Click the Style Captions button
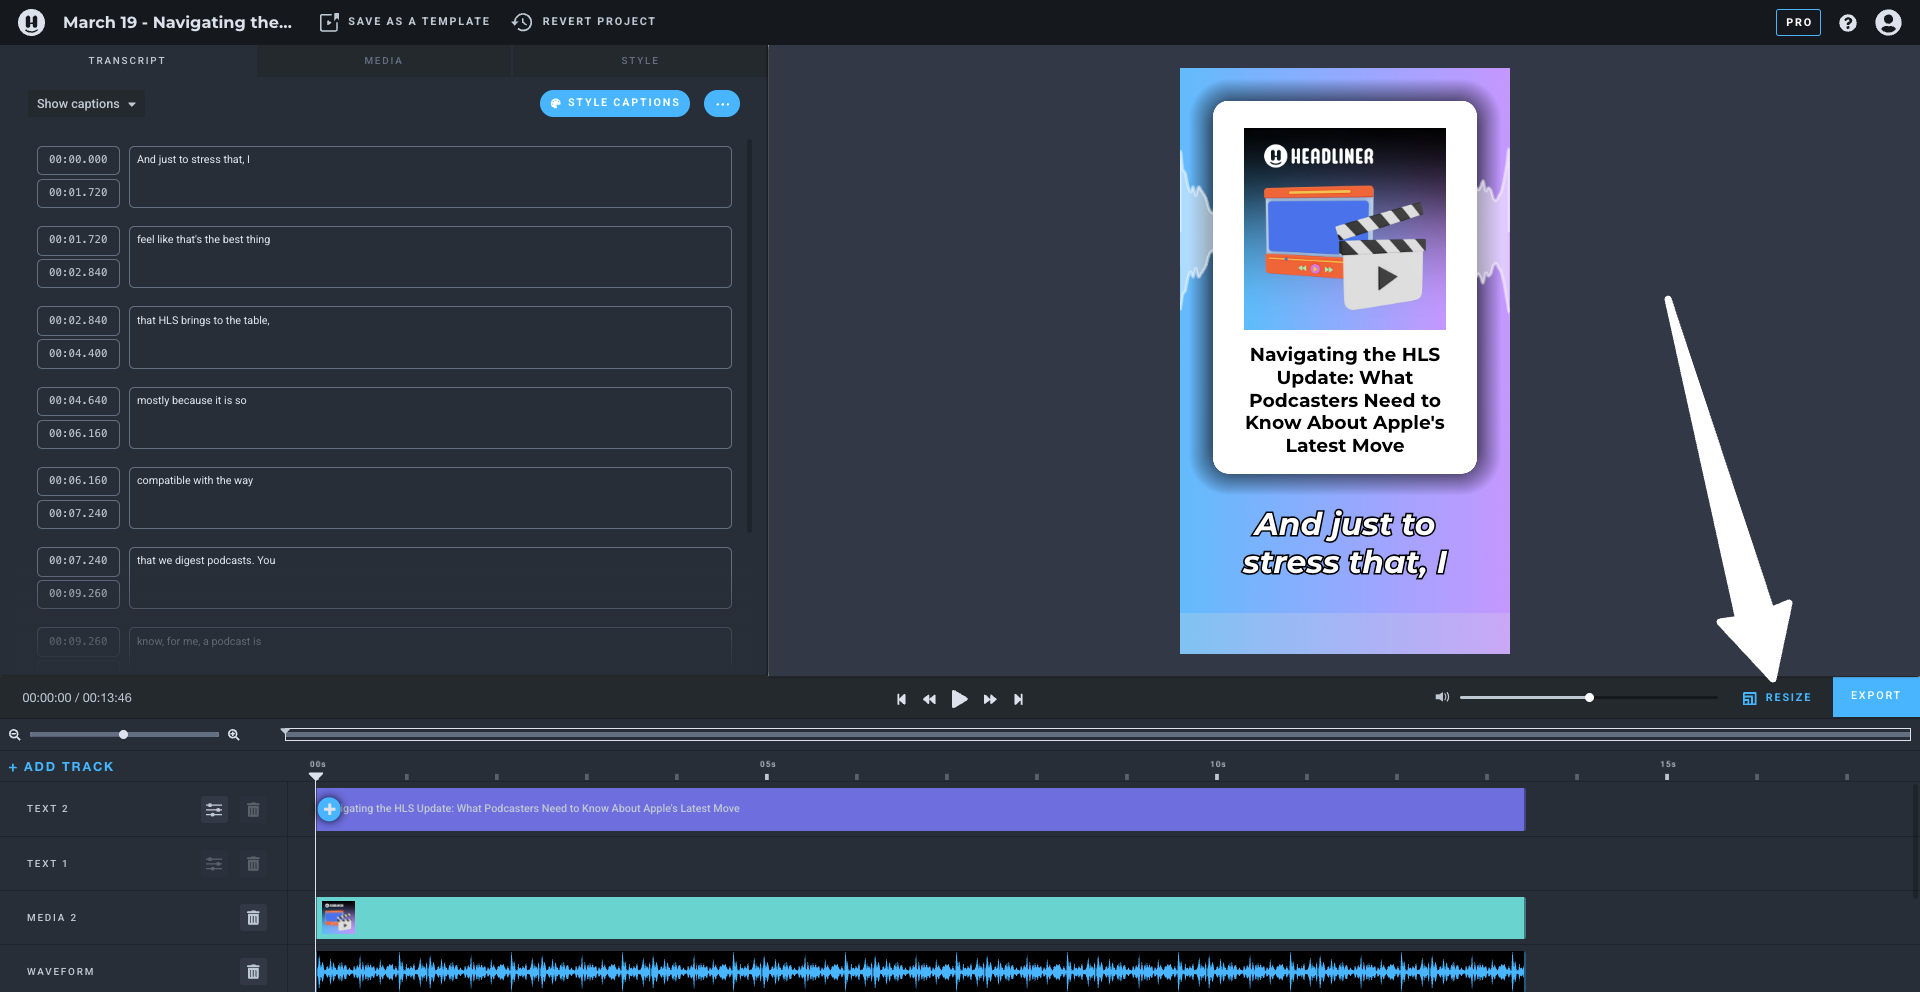 [x=614, y=103]
